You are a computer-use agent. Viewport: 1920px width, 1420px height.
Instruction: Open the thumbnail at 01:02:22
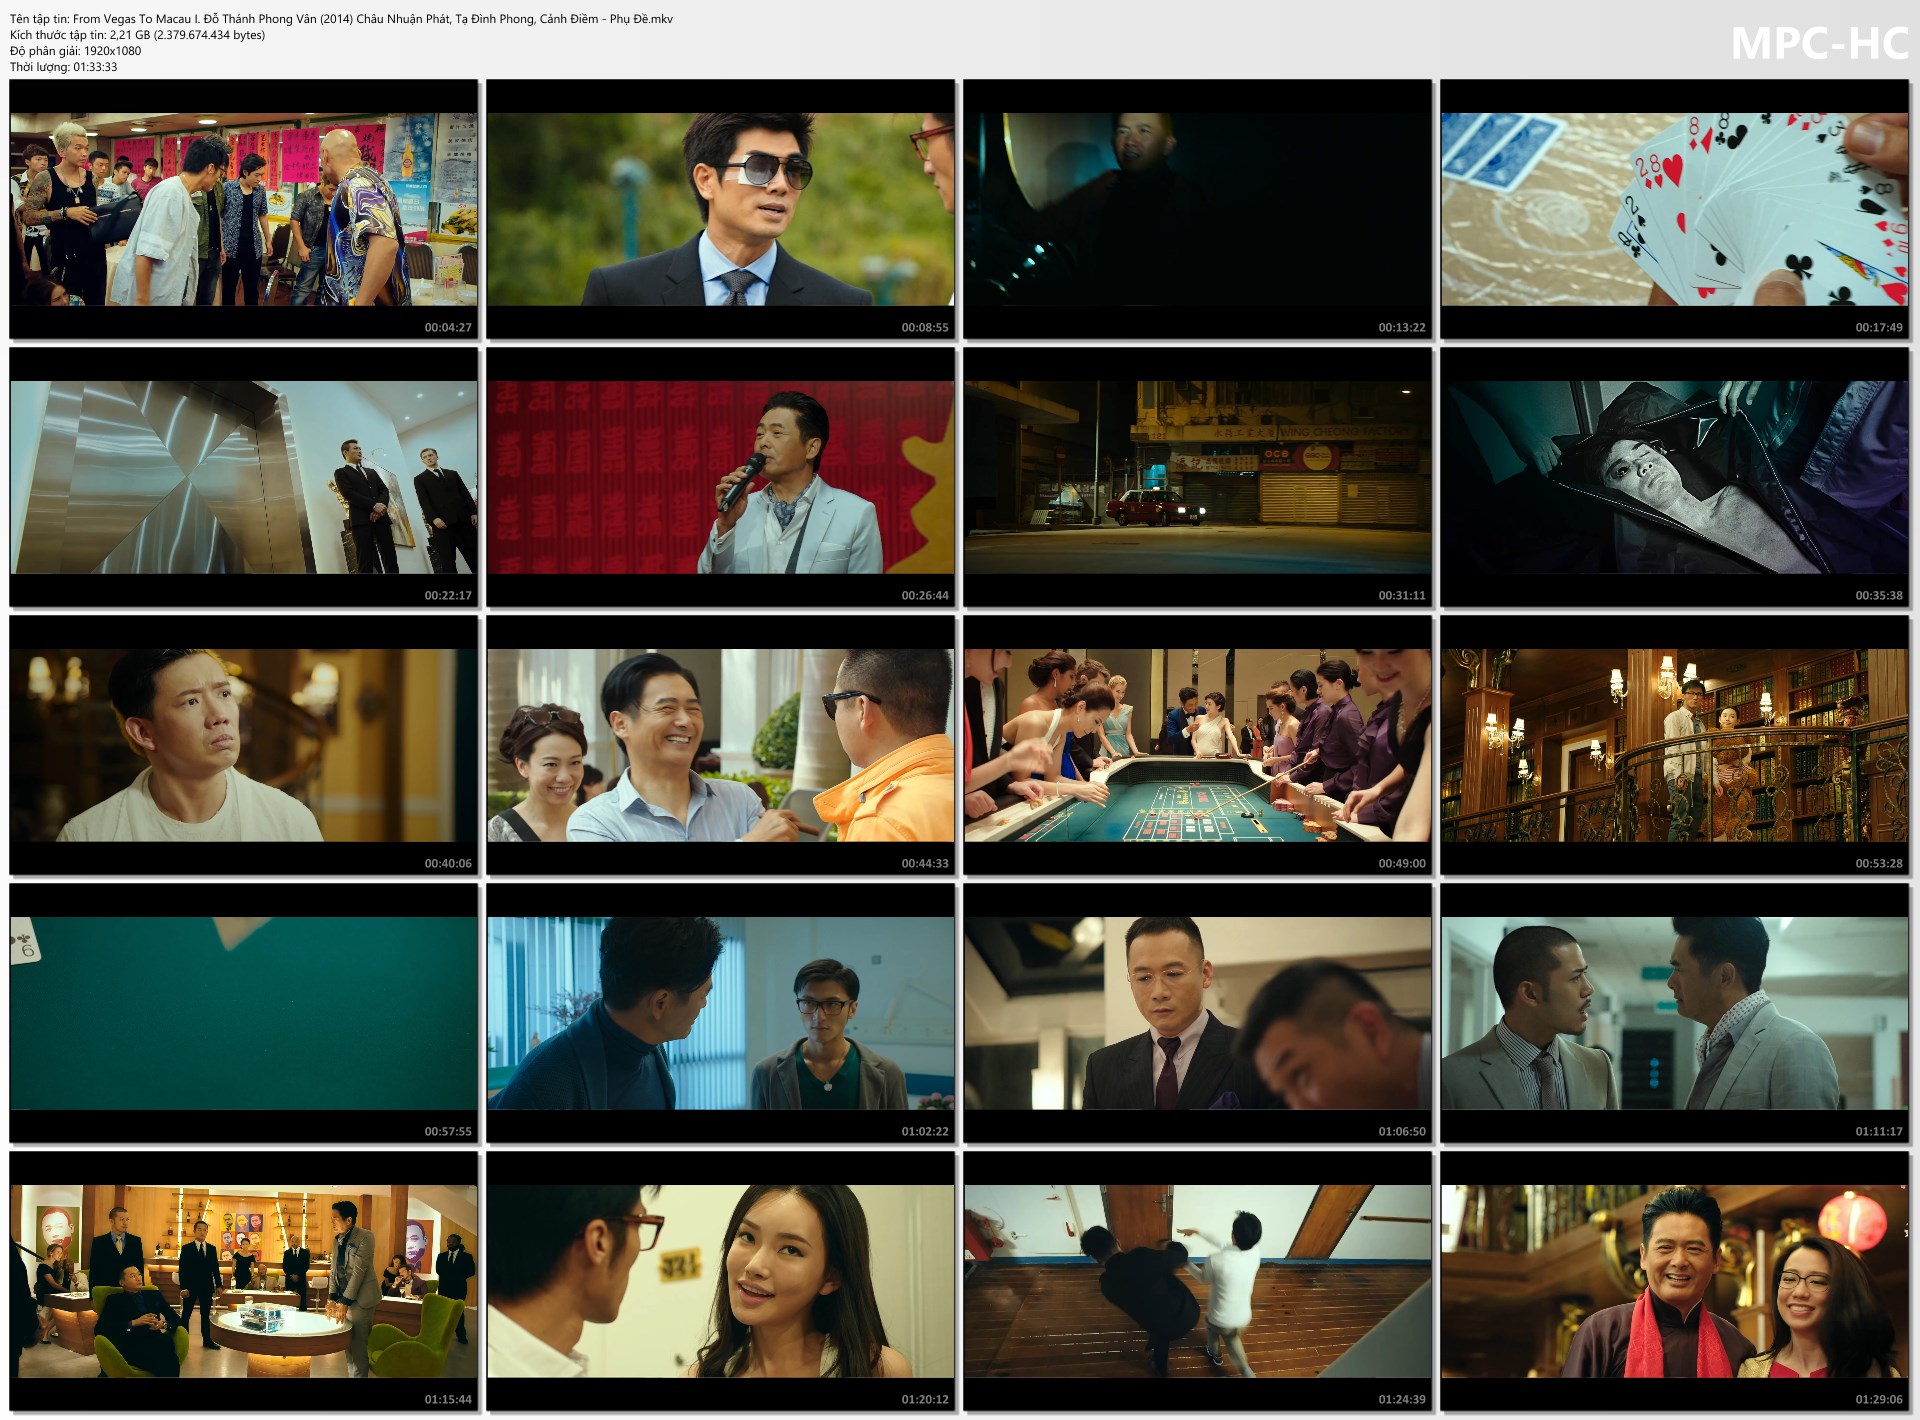tap(721, 1013)
